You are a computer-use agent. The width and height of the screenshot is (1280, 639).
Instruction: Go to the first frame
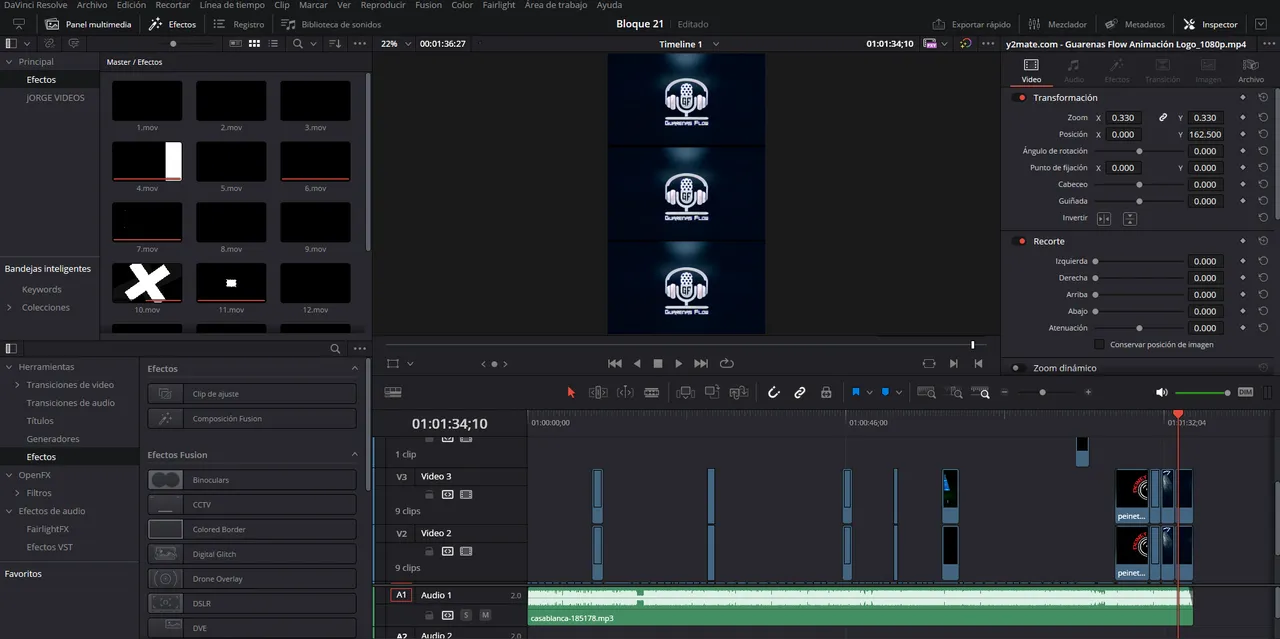click(x=615, y=363)
